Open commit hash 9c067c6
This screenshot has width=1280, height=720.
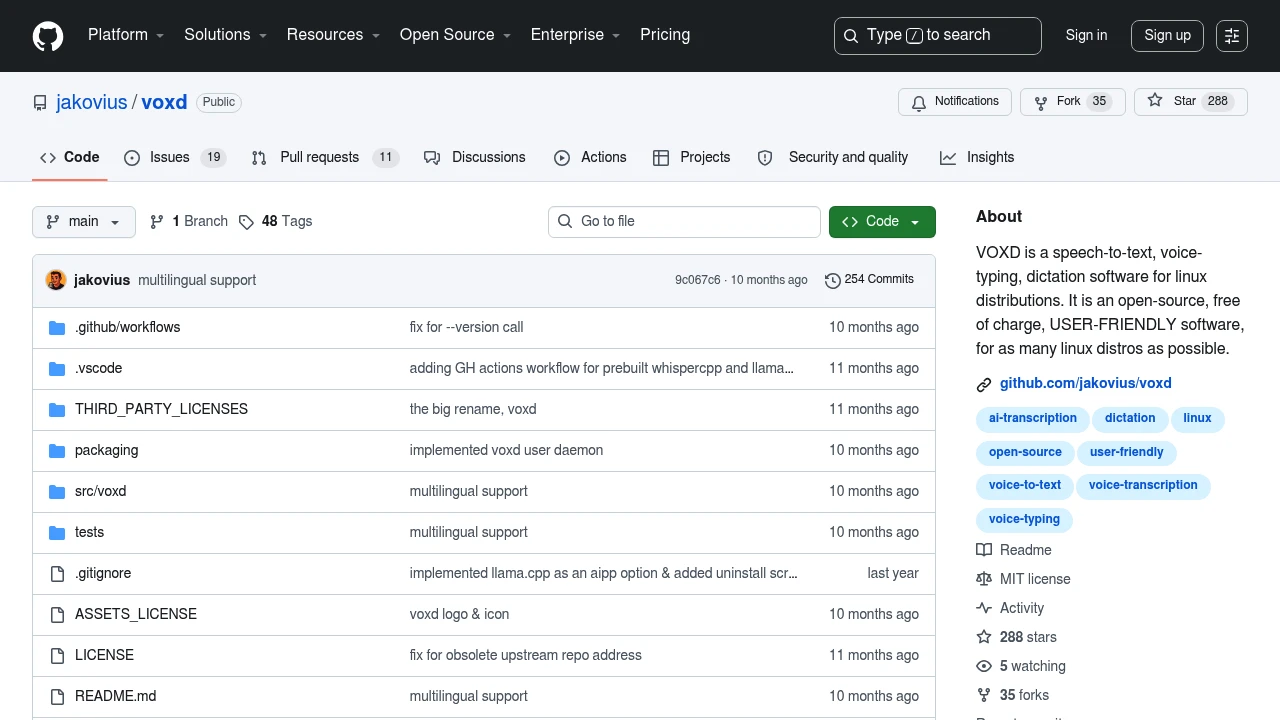point(697,280)
